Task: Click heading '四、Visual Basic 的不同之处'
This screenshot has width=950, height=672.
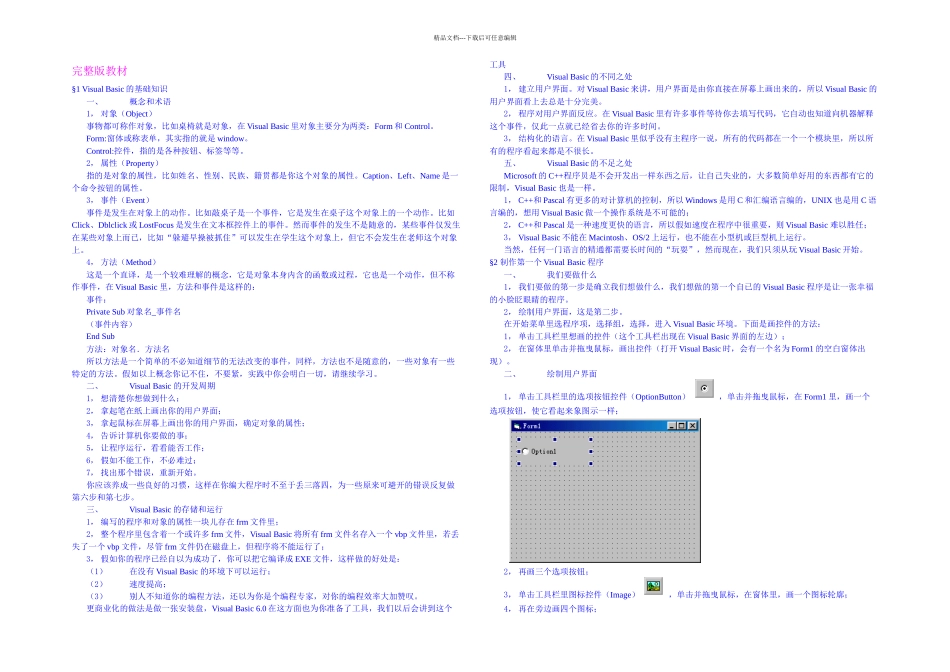Action: point(568,77)
